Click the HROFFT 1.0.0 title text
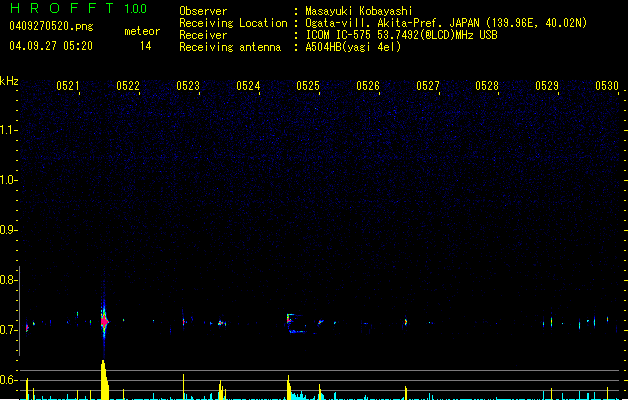This screenshot has width=629, height=400. pyautogui.click(x=79, y=8)
